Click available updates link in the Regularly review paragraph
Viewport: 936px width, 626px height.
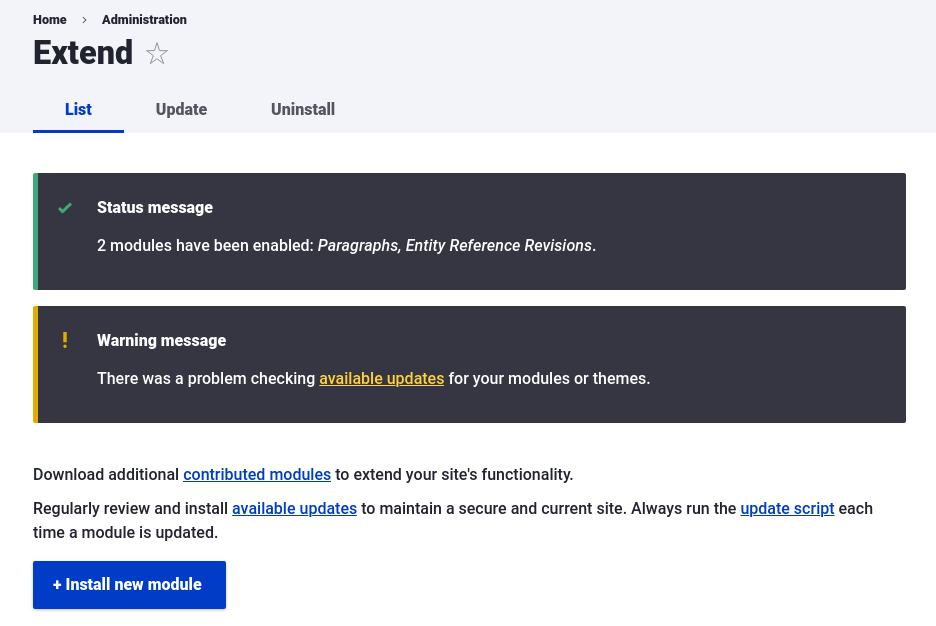[x=294, y=508]
